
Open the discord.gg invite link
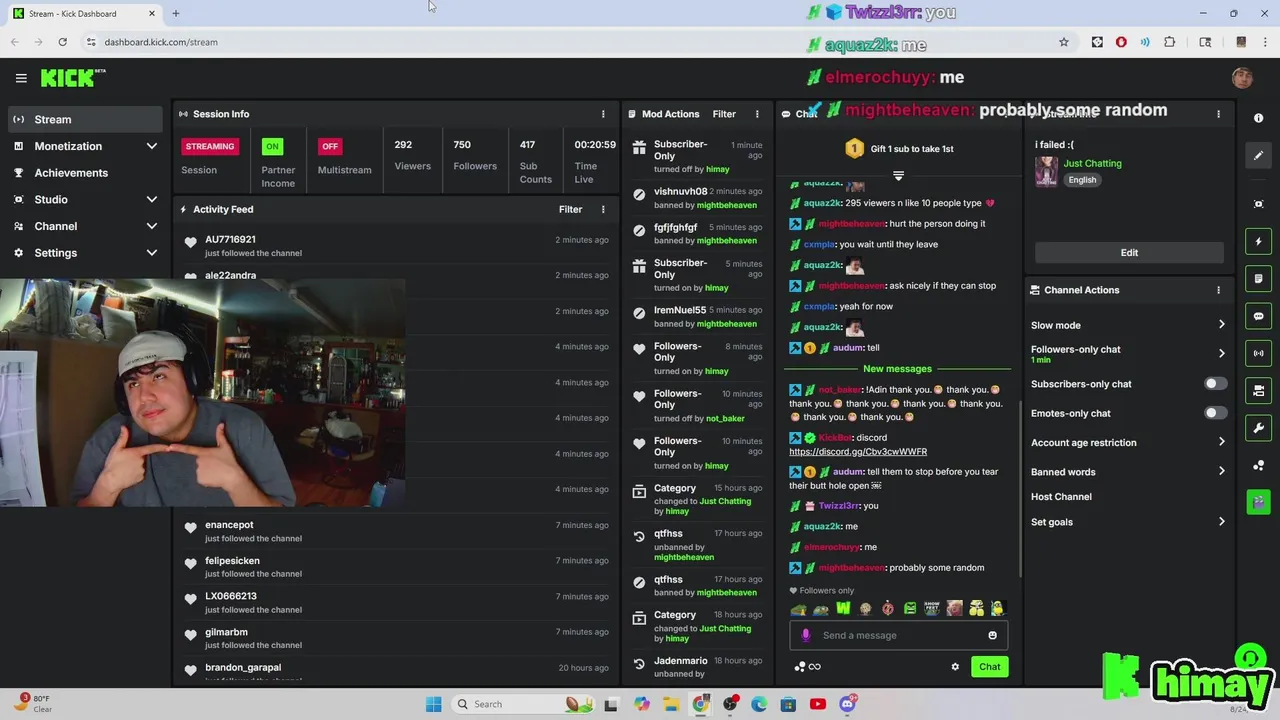click(x=858, y=452)
